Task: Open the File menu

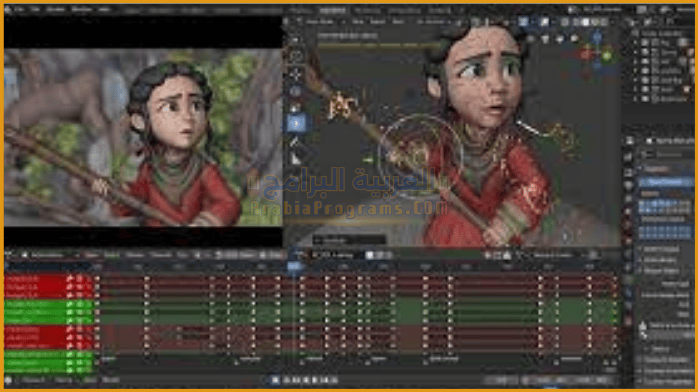Action: coord(20,9)
